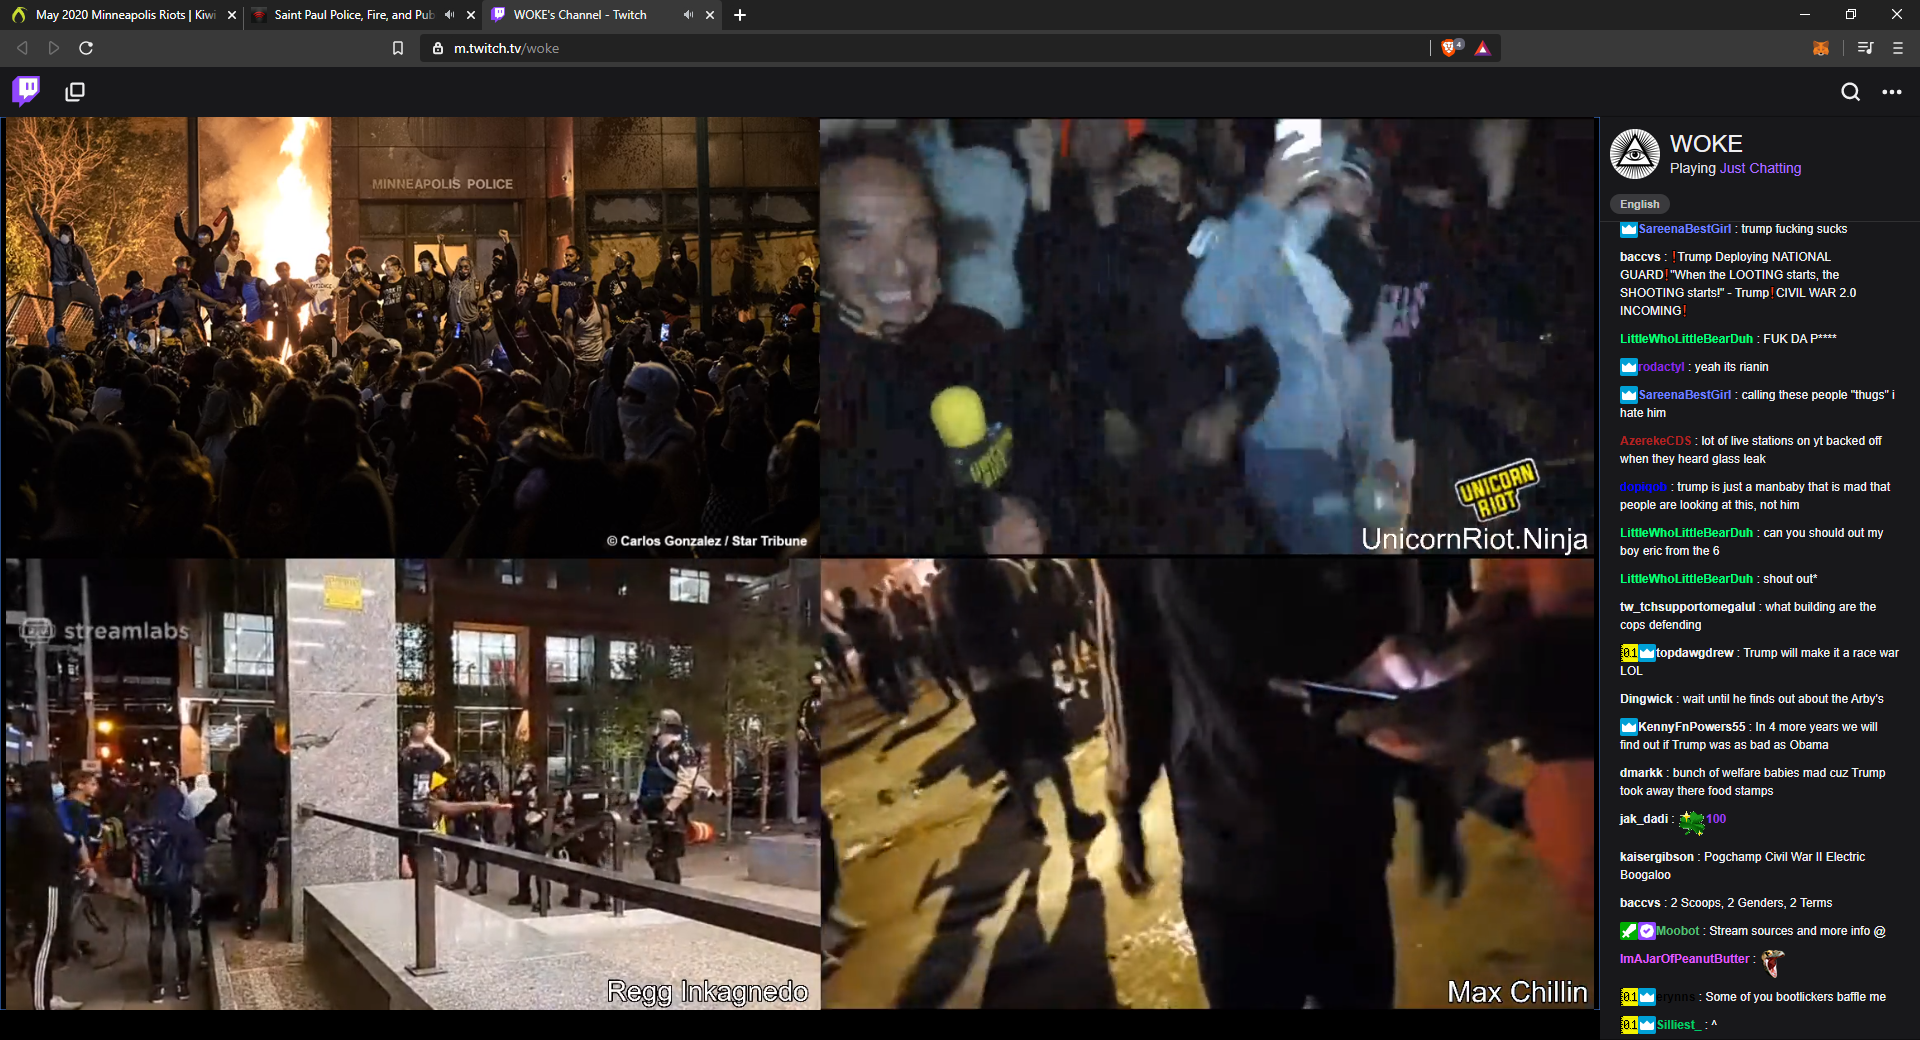Screen dimensions: 1920x1040
Task: Click username SareenaBestGirl on 'trump fucking sucks'
Action: click(1685, 229)
